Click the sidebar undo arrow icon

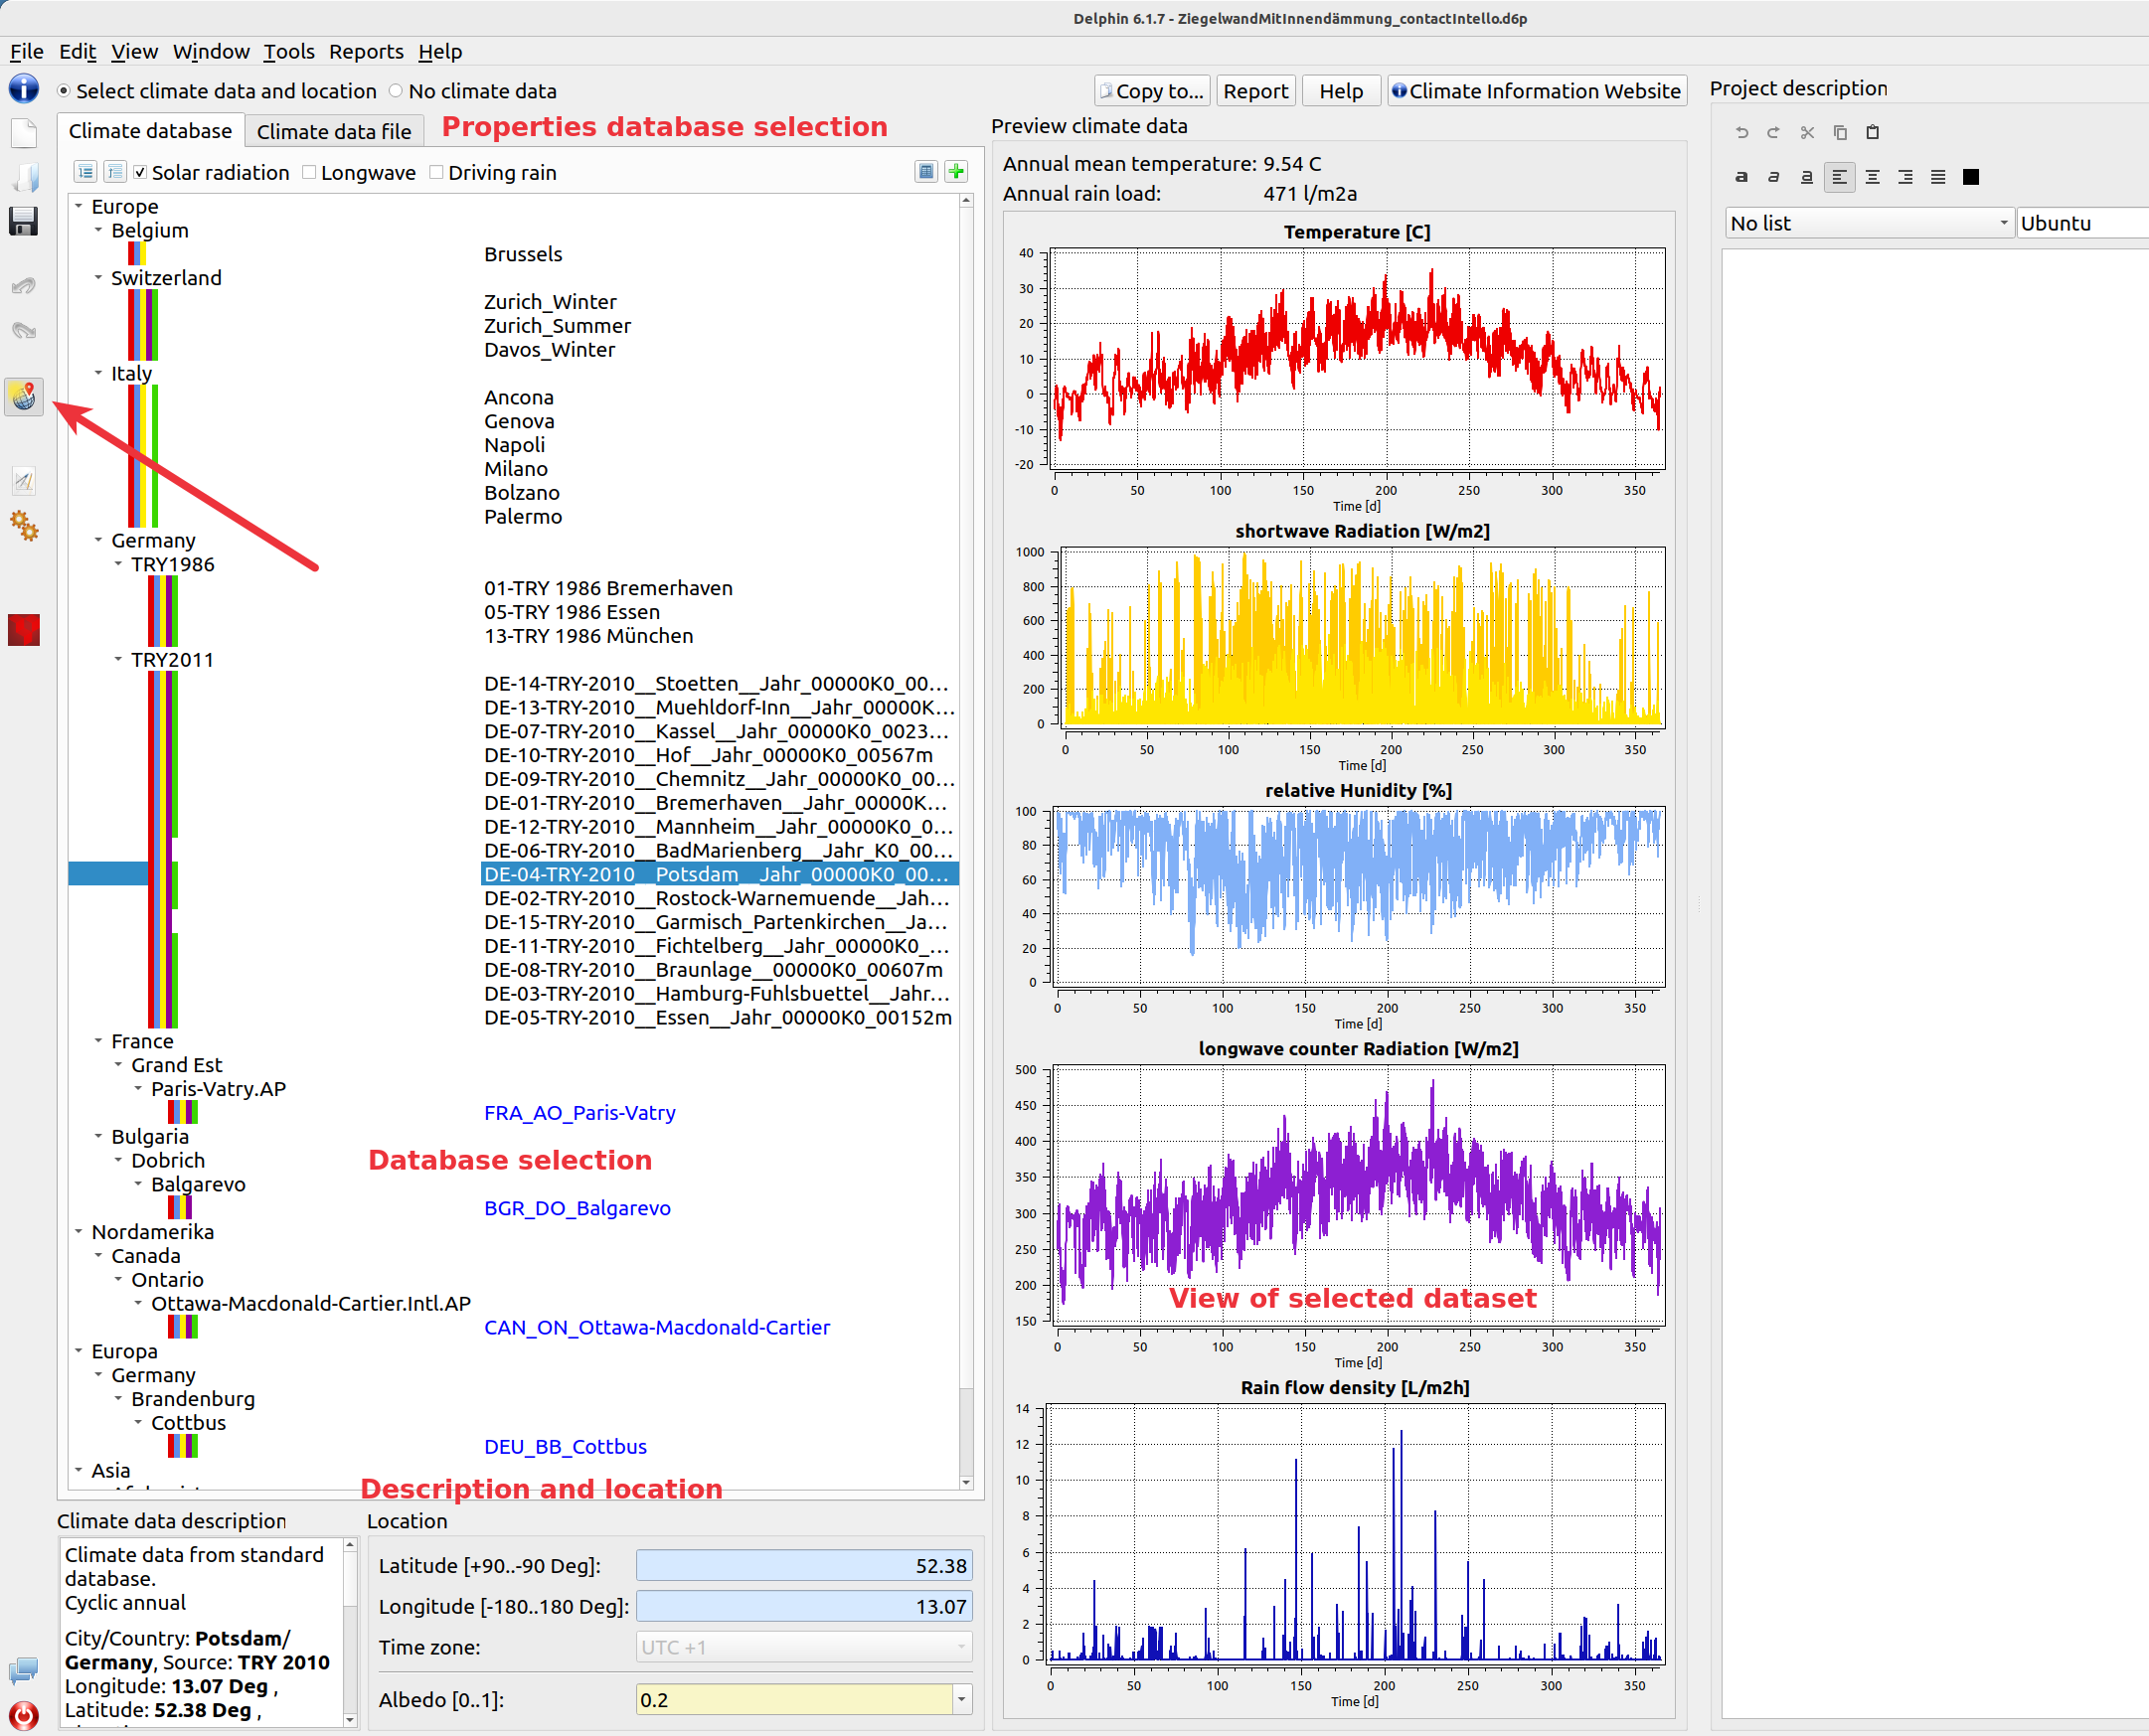tap(24, 286)
